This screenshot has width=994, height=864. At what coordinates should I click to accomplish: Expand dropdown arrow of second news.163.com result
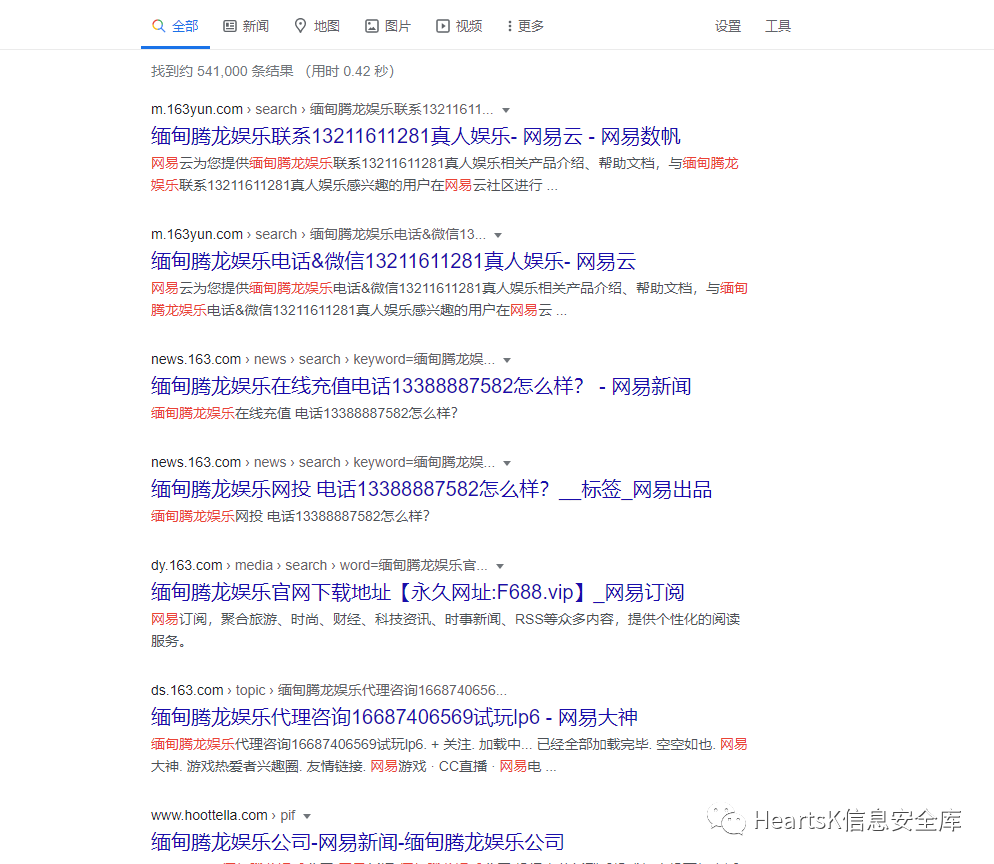pyautogui.click(x=507, y=463)
